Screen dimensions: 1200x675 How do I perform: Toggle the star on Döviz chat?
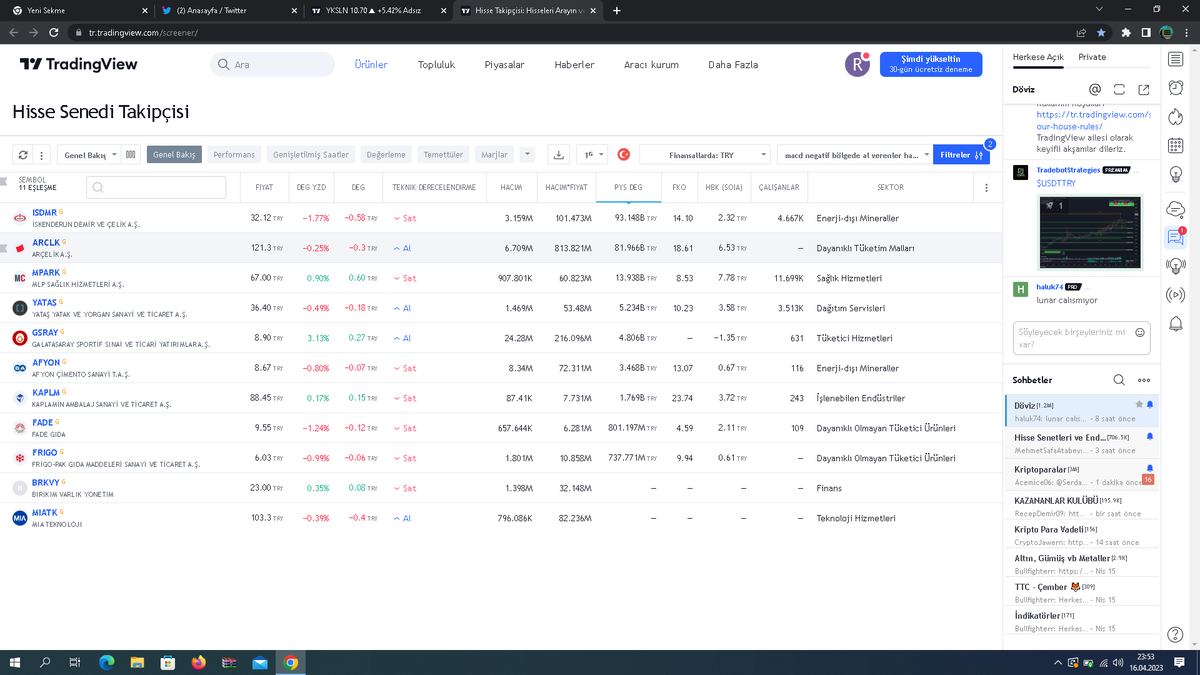tap(1138, 404)
